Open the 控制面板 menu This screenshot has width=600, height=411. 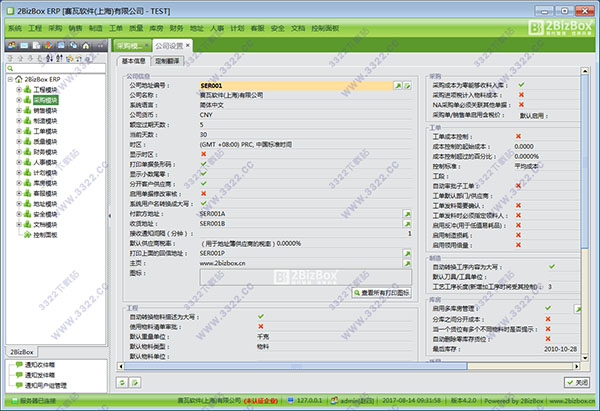(325, 28)
